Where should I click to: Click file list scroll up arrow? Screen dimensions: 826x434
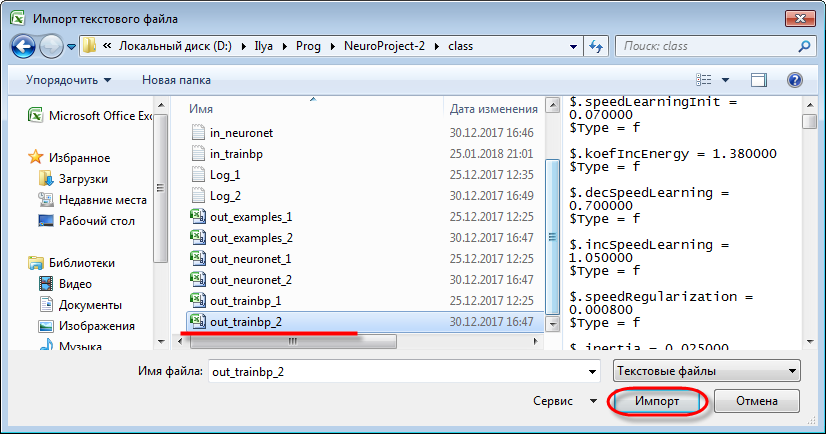(x=552, y=105)
